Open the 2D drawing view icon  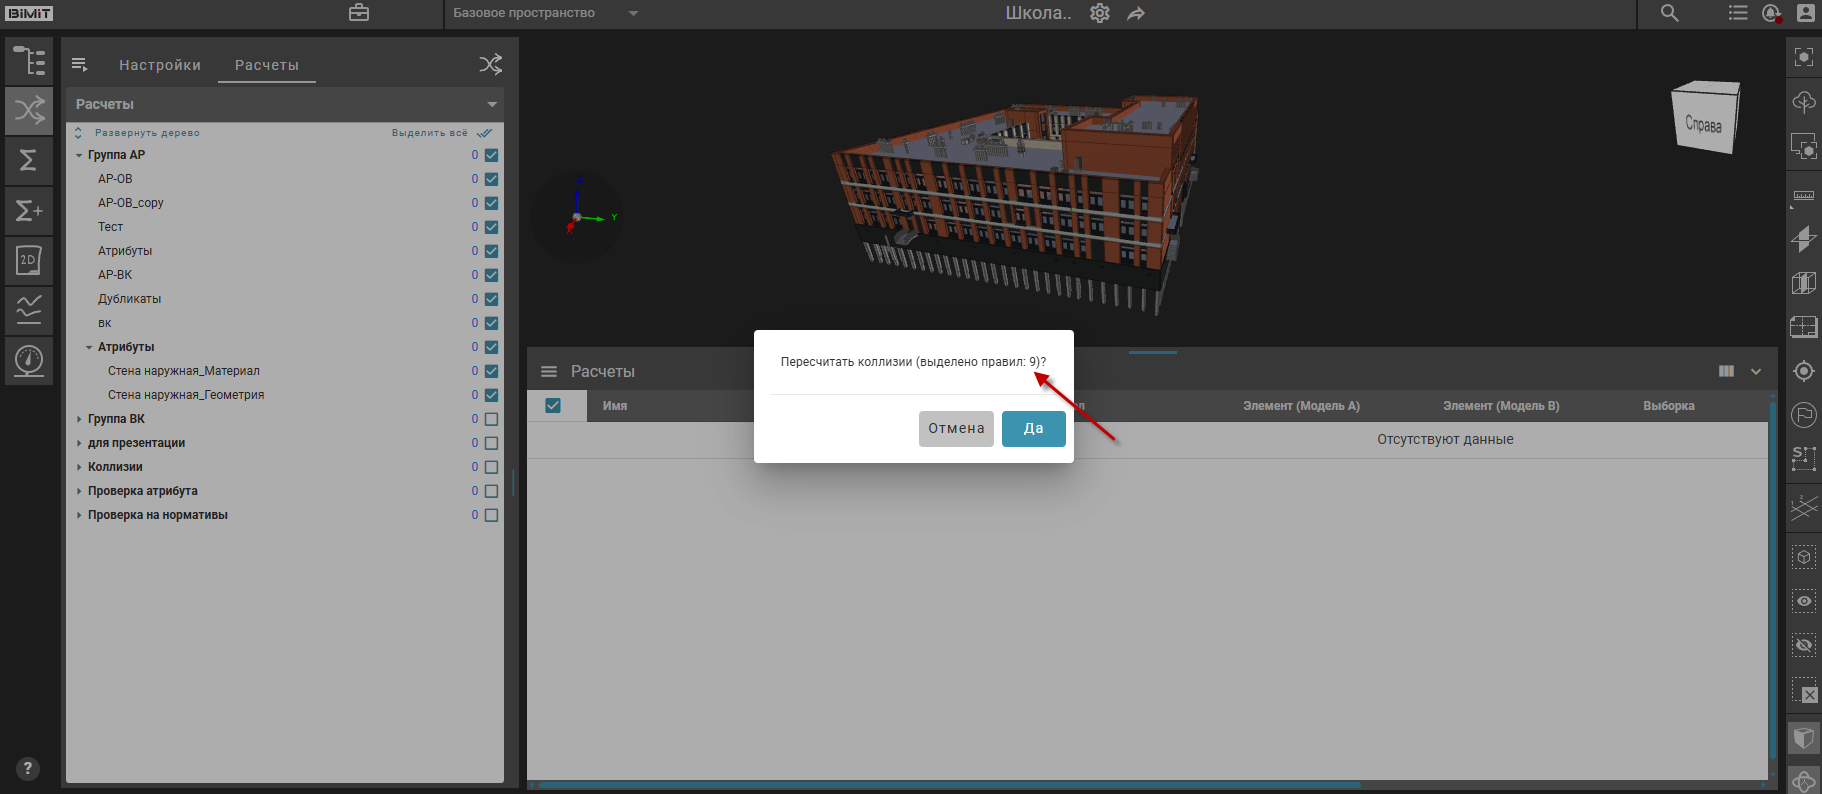point(29,260)
